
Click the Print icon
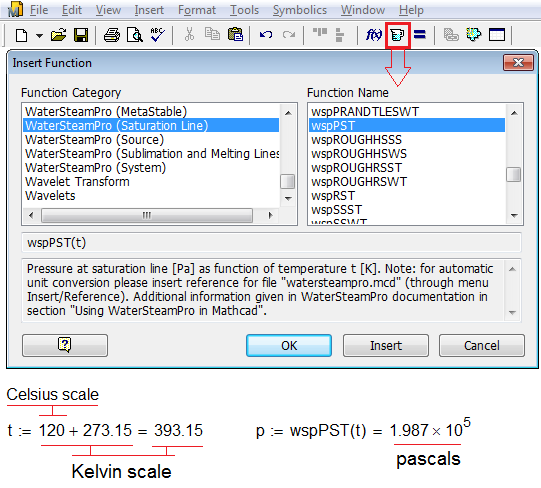tap(112, 35)
